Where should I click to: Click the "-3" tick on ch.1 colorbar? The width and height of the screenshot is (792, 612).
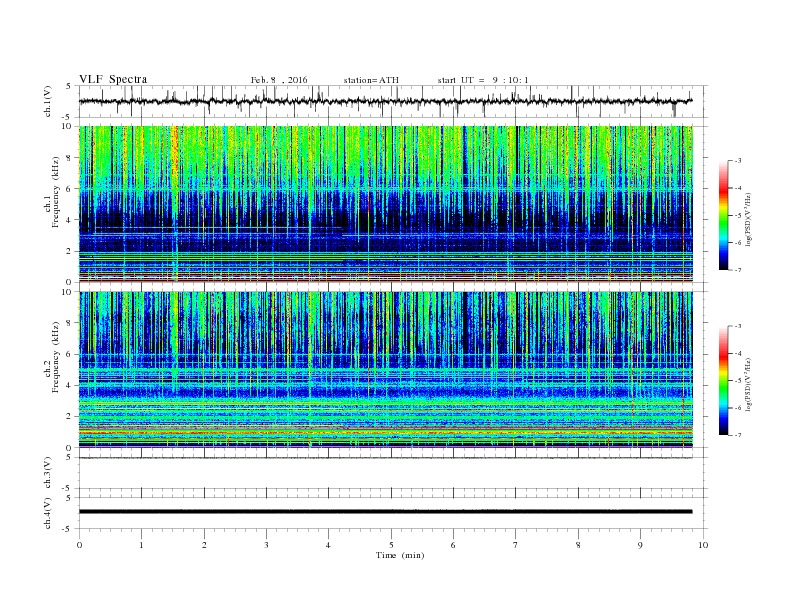(x=738, y=161)
